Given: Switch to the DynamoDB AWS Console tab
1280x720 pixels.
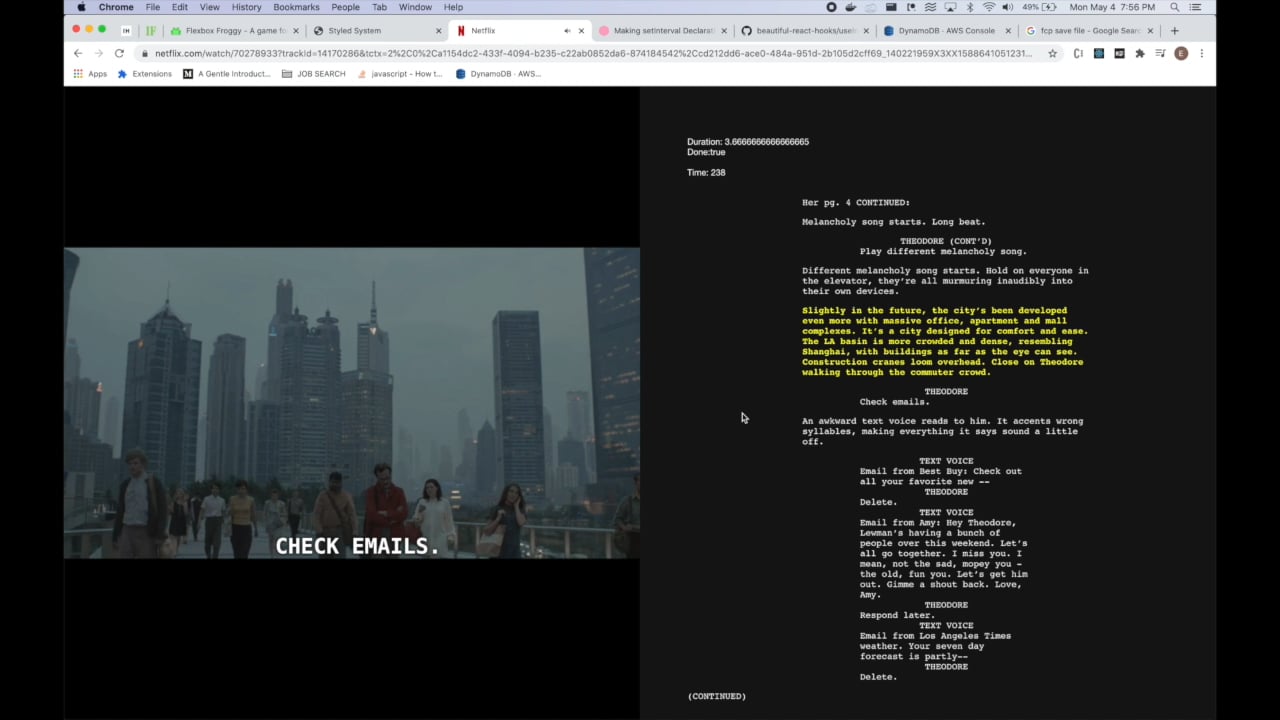Looking at the screenshot, I should click(948, 31).
